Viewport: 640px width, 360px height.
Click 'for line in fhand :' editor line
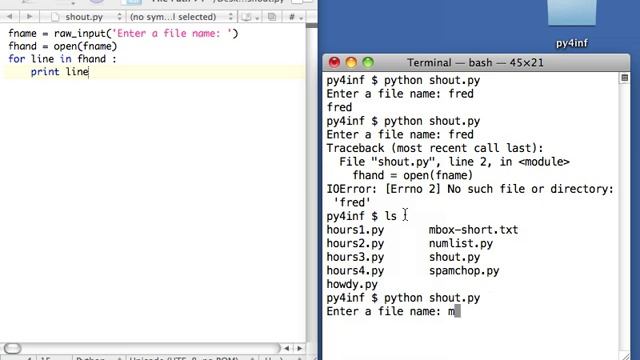click(62, 59)
